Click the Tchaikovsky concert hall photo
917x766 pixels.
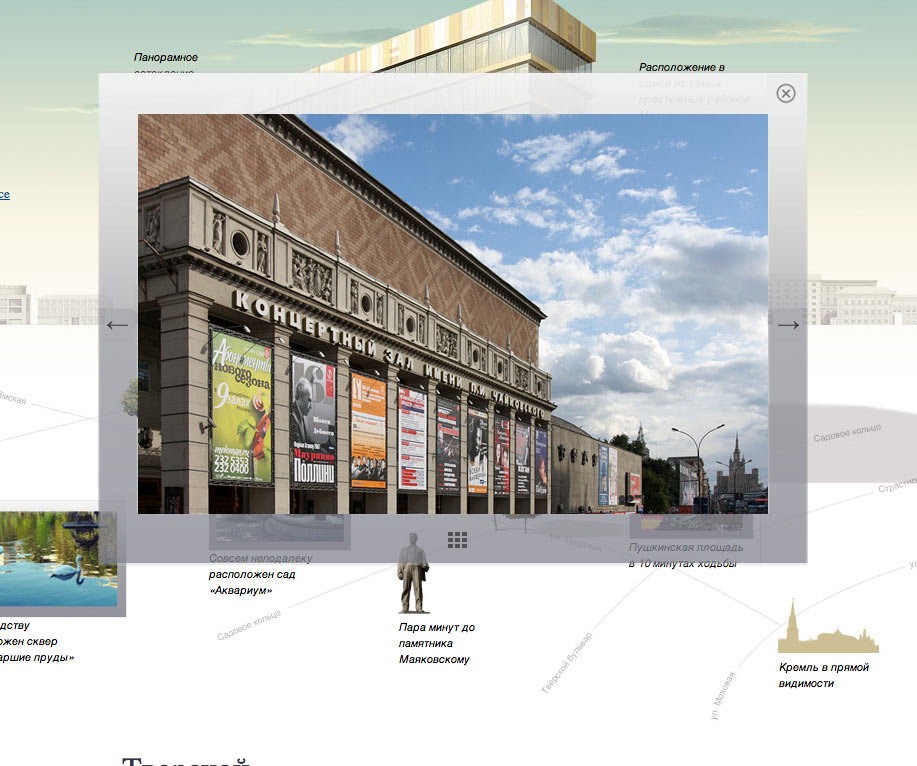point(452,313)
